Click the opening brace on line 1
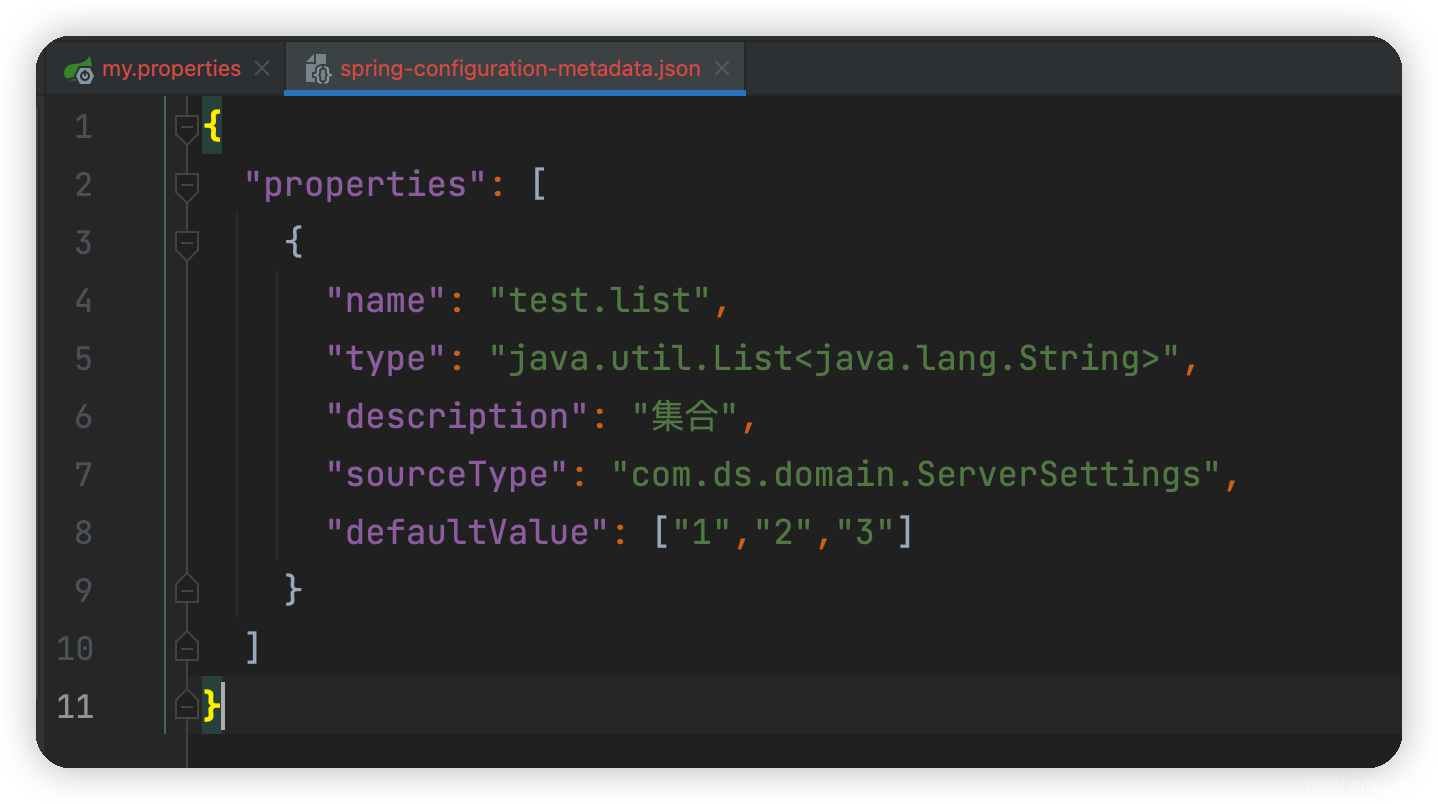Viewport: 1438px width, 804px height. [212, 127]
